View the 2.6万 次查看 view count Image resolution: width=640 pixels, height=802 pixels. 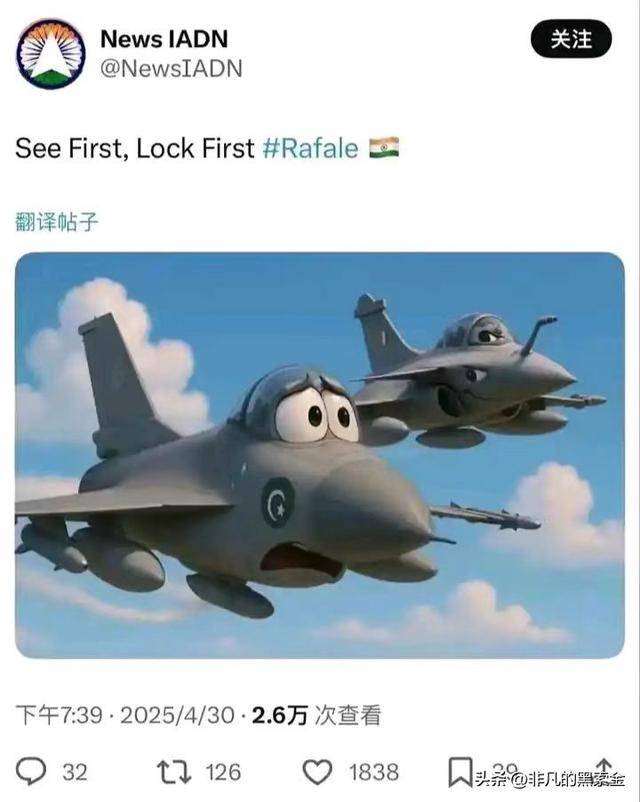tap(317, 715)
